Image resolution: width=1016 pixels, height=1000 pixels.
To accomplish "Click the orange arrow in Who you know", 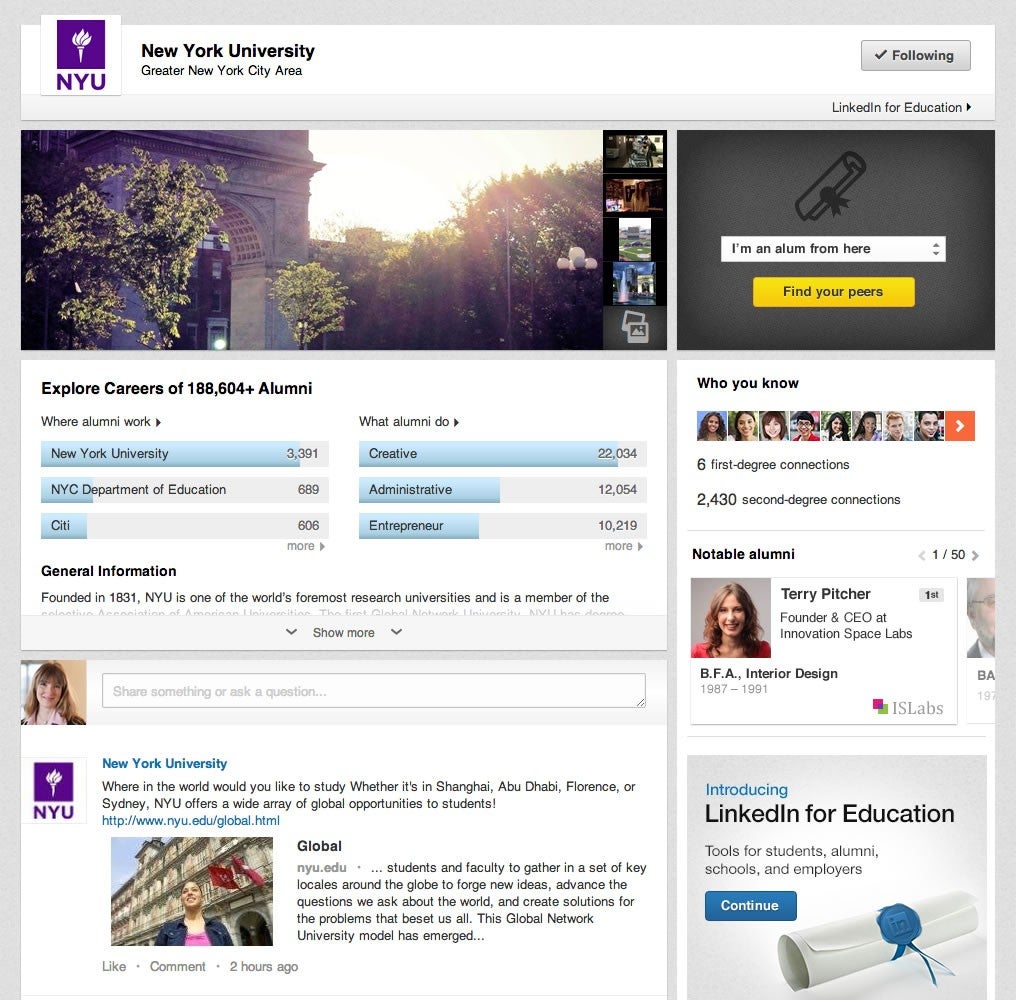I will [960, 426].
